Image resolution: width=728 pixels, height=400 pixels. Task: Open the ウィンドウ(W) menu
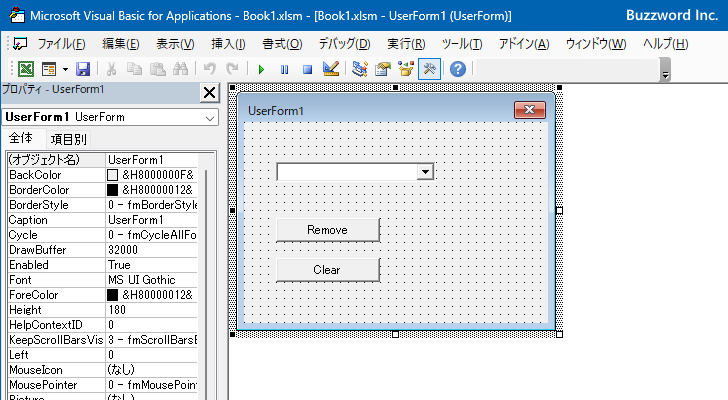click(596, 44)
